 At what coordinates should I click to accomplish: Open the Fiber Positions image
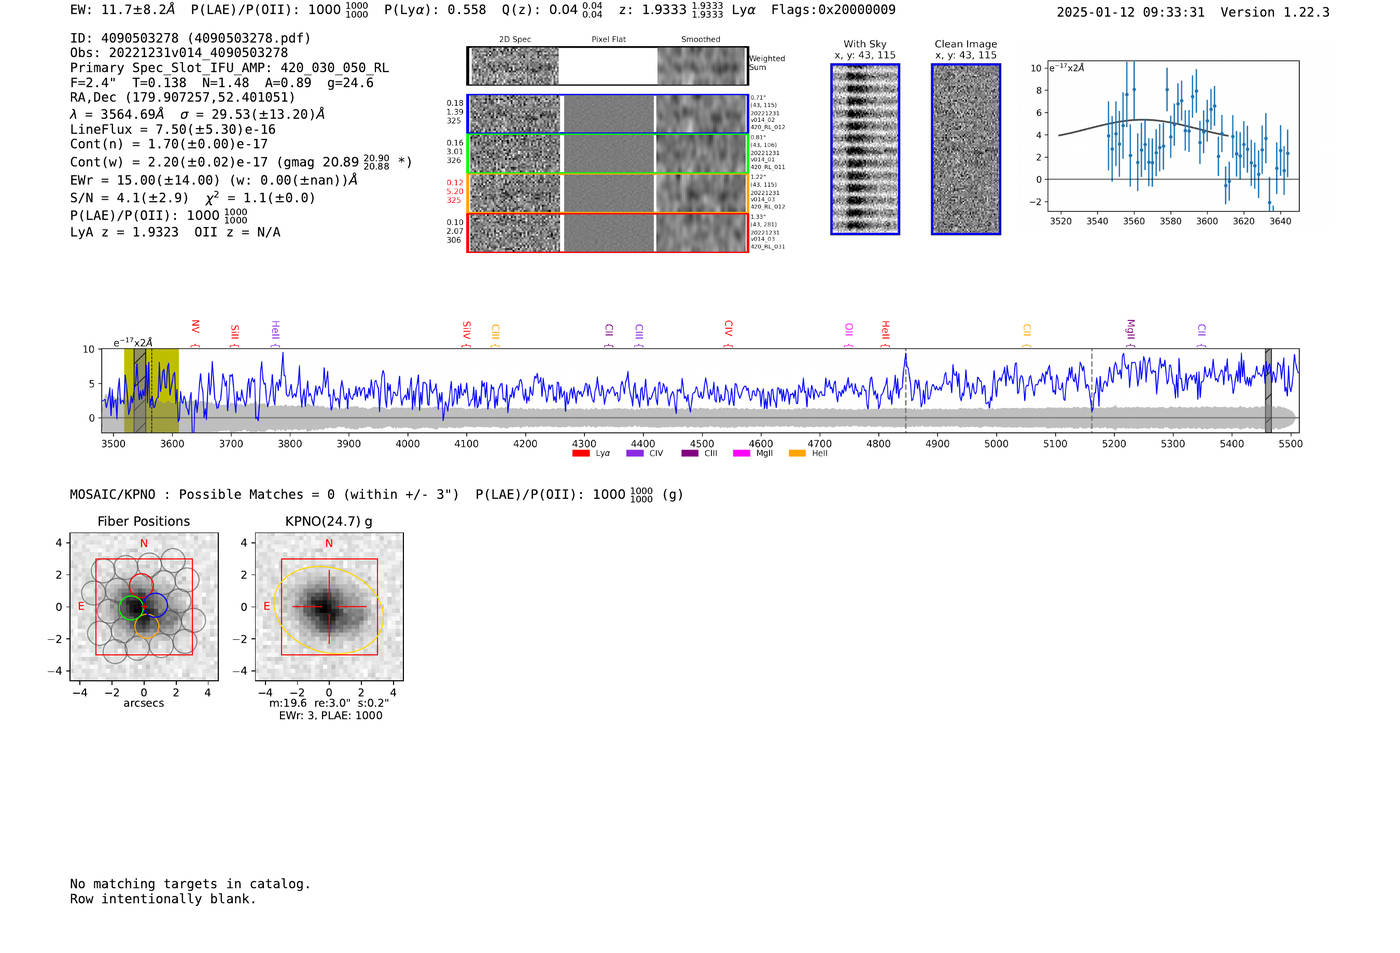[144, 606]
